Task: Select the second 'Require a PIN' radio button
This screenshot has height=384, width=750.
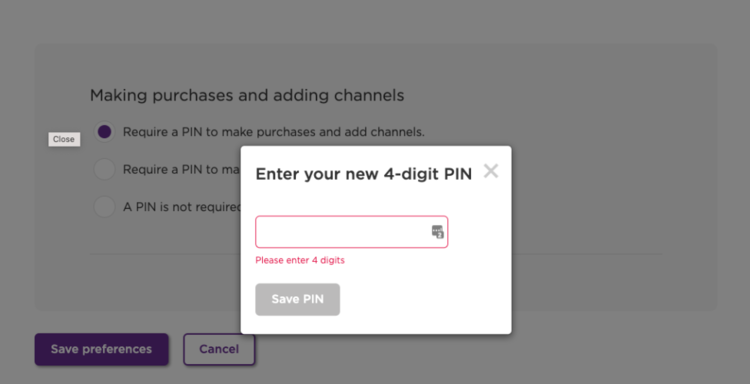Action: 104,169
